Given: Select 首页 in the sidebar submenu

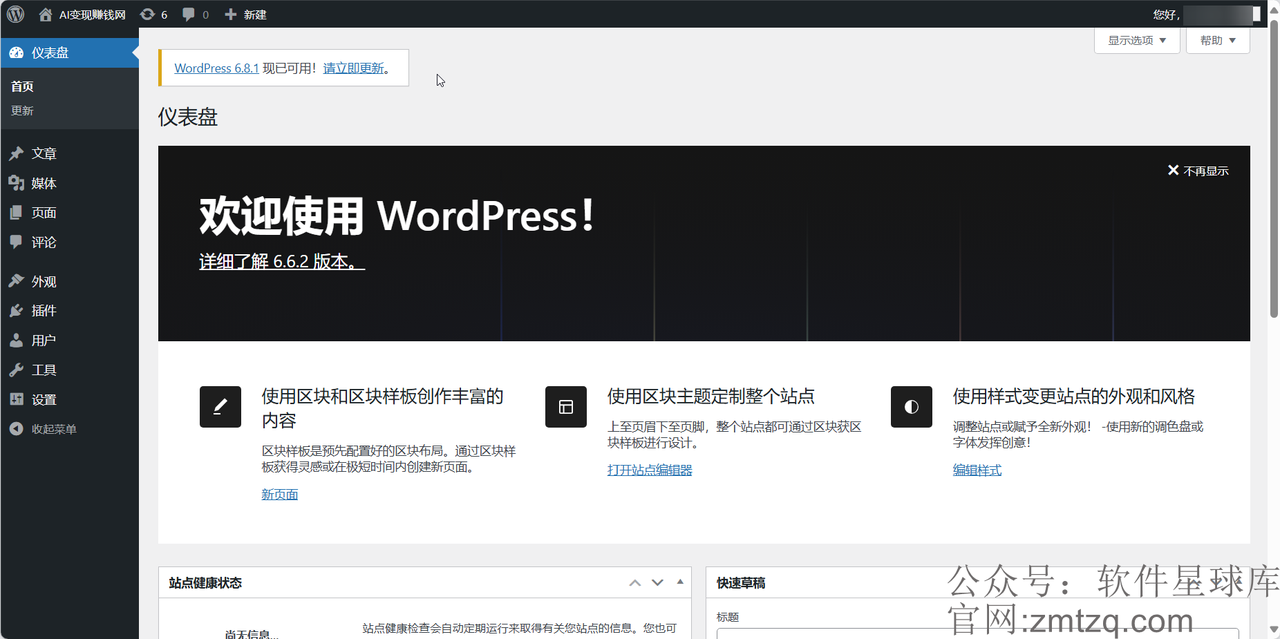Looking at the screenshot, I should tap(22, 87).
